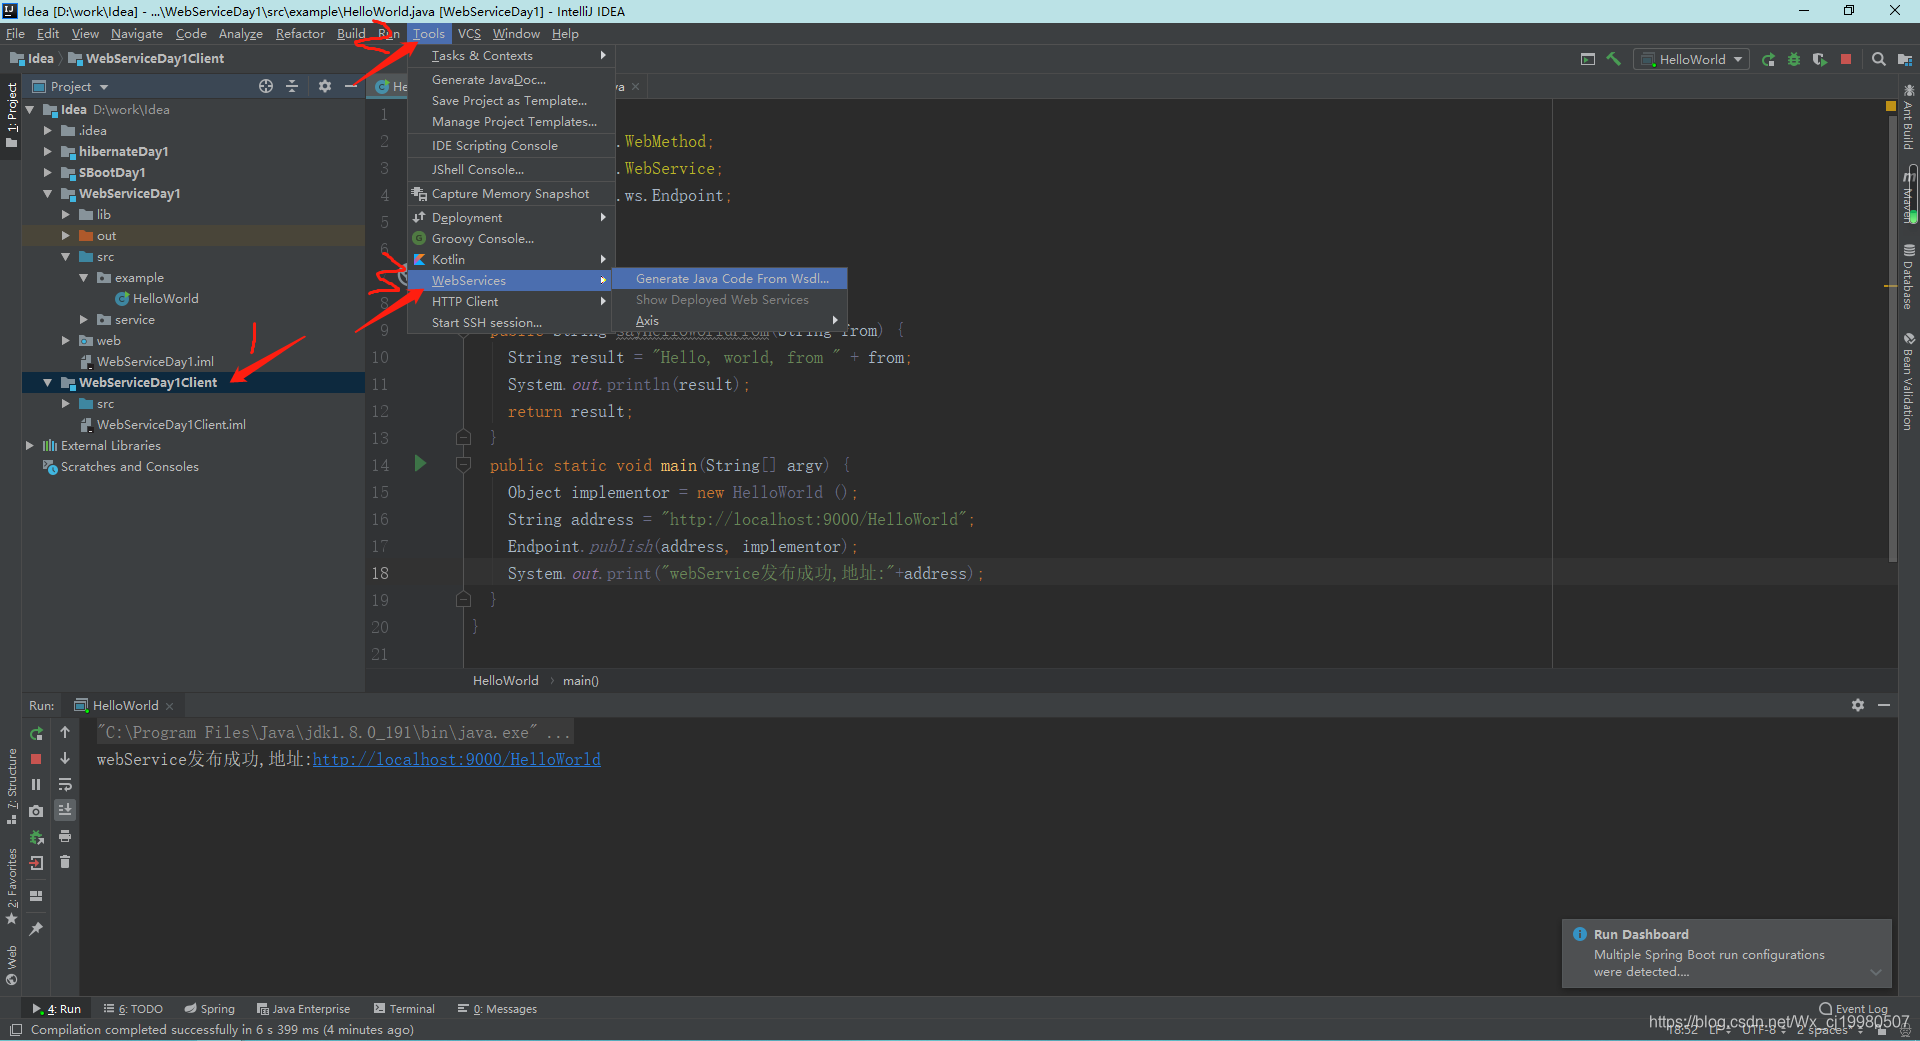Open the Axis submenu
The height and width of the screenshot is (1041, 1920).
732,321
